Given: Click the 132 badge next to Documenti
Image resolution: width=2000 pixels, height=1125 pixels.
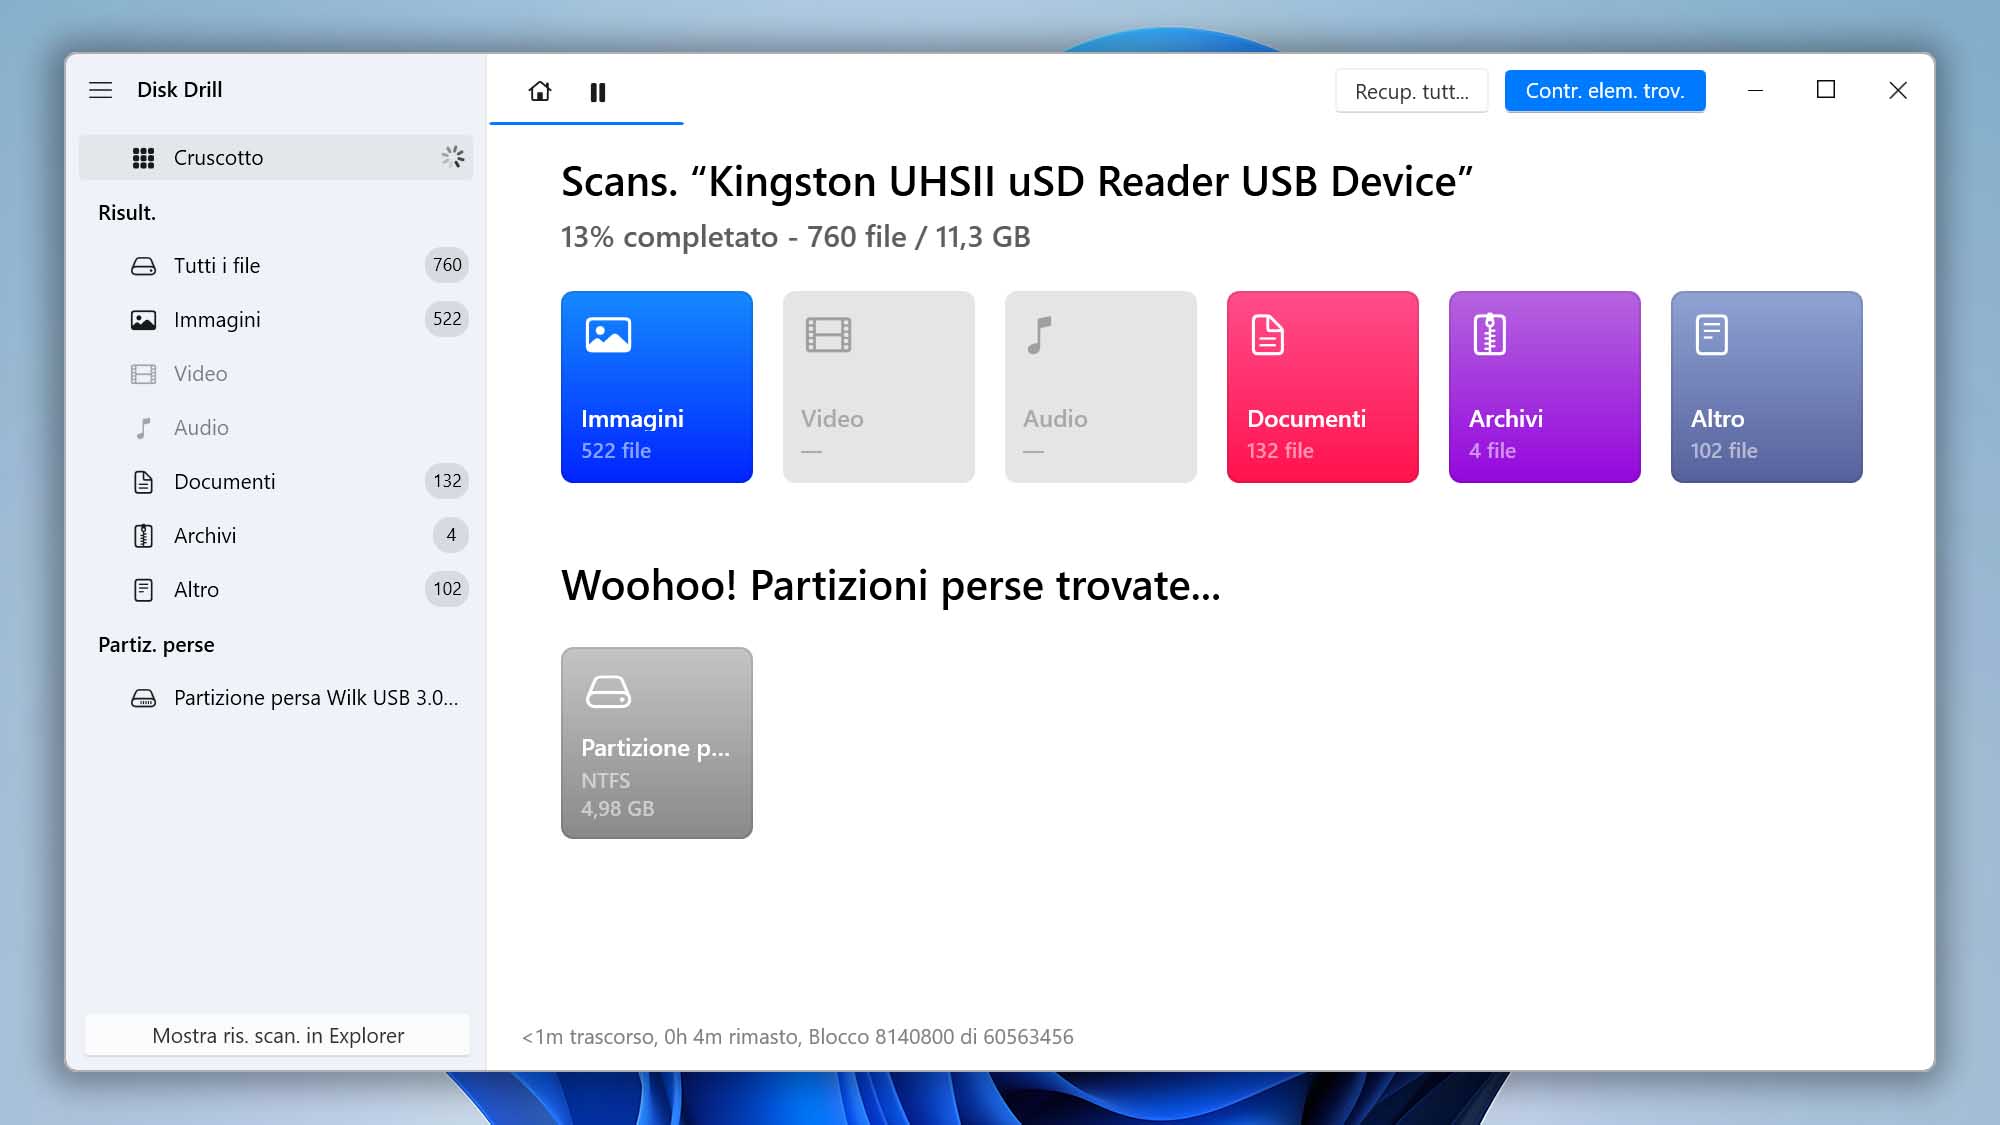Looking at the screenshot, I should (x=447, y=481).
